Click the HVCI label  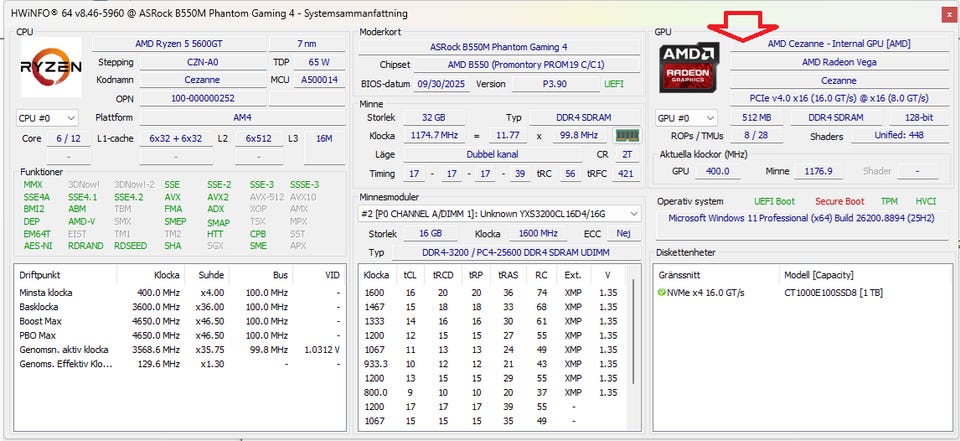pyautogui.click(x=926, y=202)
